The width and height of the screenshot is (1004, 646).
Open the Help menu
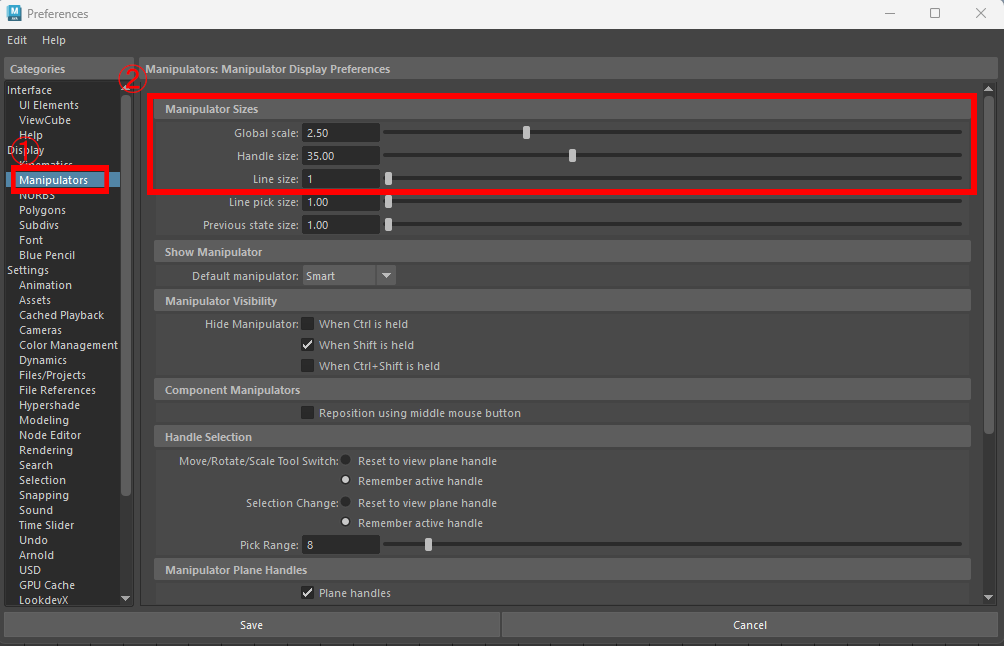point(54,40)
